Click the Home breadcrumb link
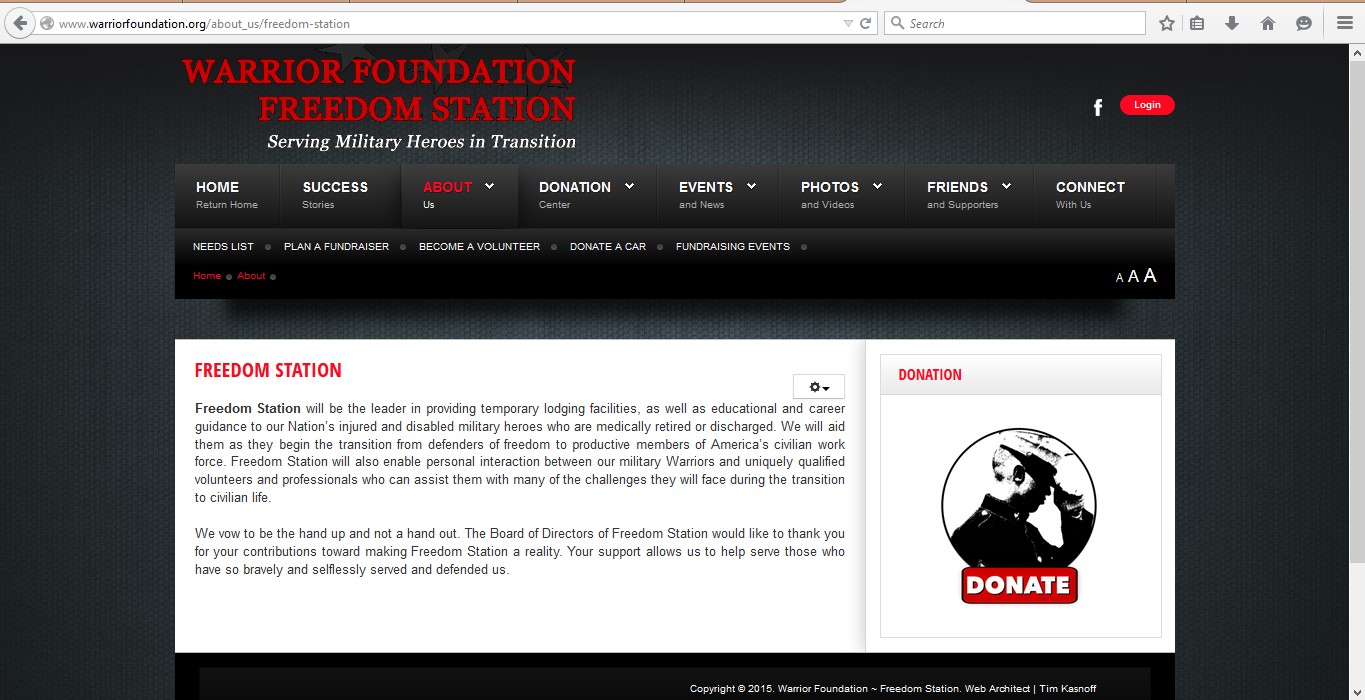Image resolution: width=1365 pixels, height=700 pixels. 207,276
